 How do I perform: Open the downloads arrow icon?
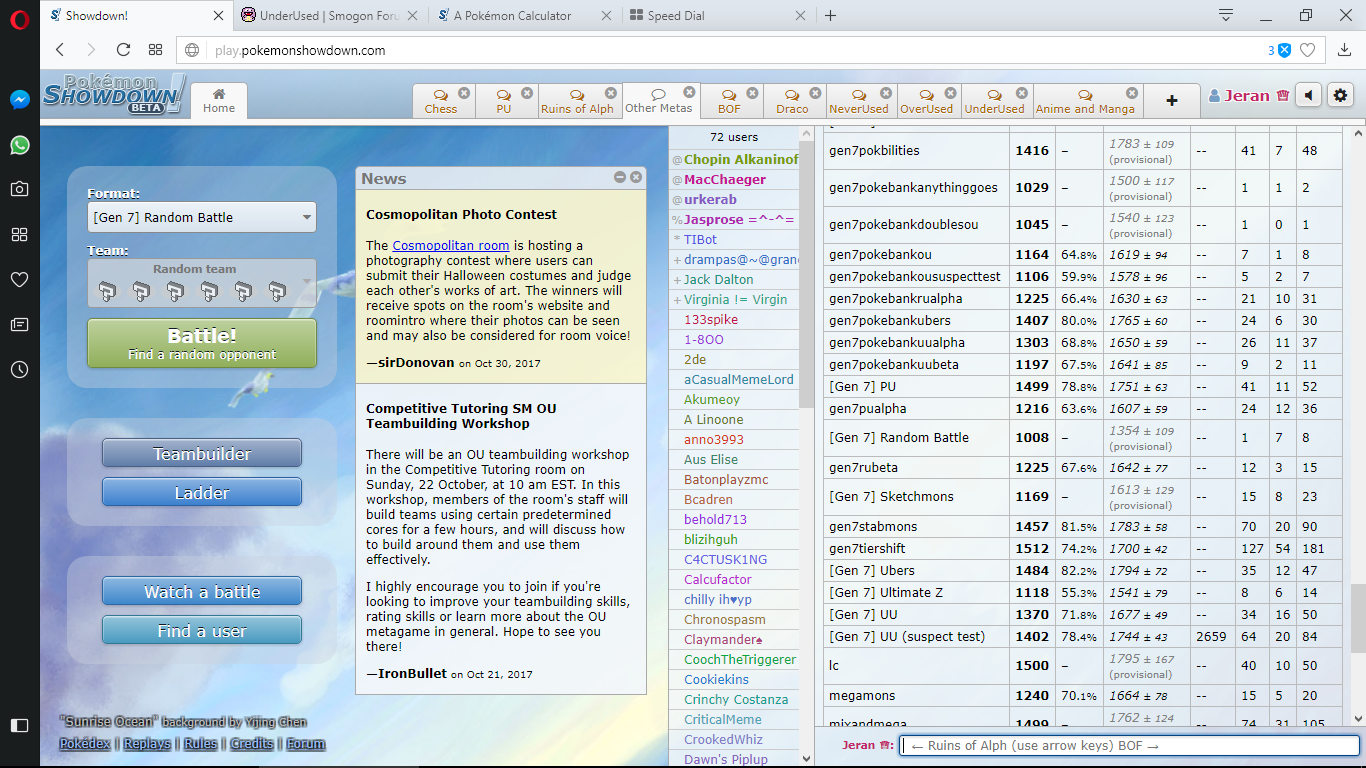[1345, 50]
